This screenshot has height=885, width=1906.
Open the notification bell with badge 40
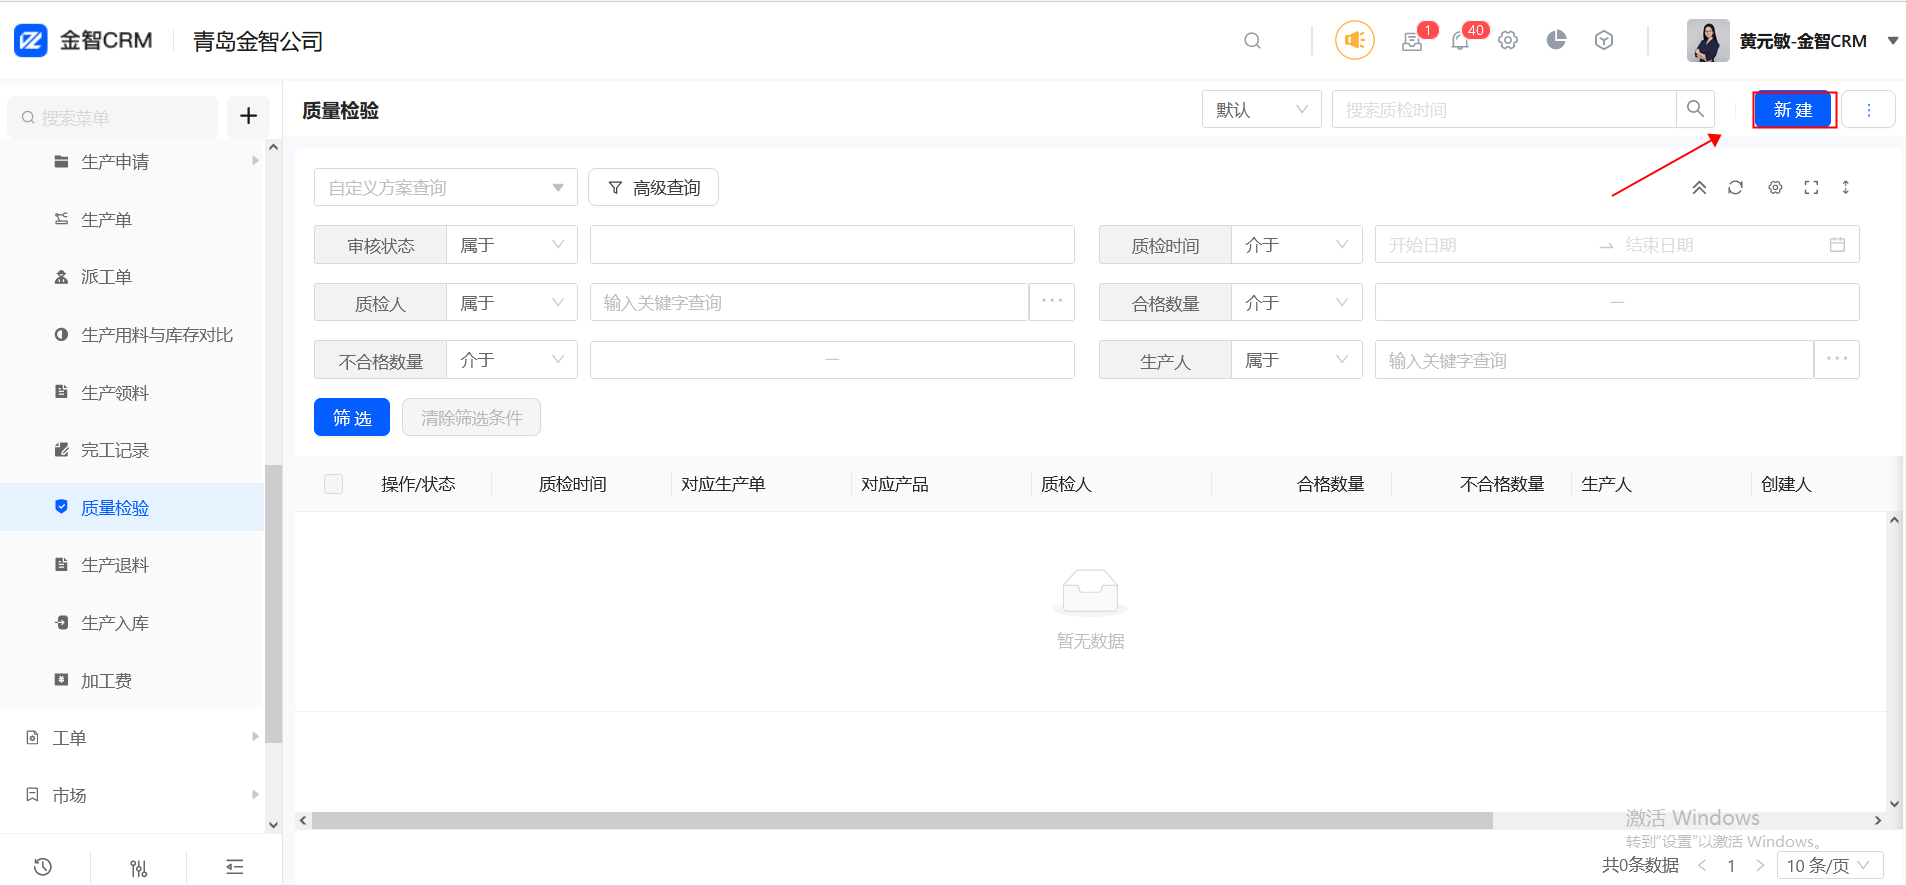[1460, 41]
